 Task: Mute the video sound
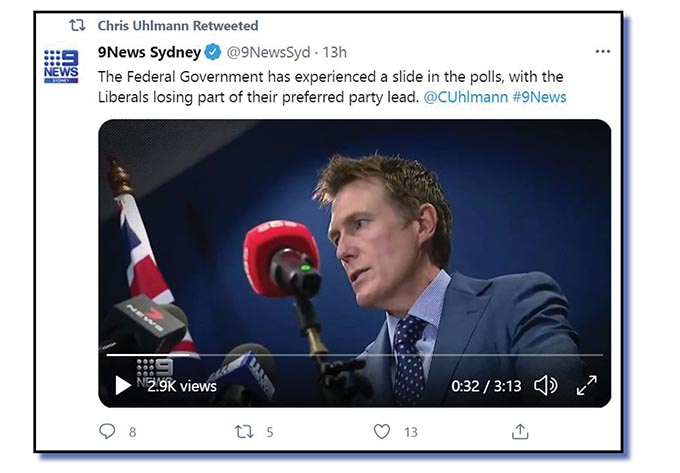tap(545, 385)
